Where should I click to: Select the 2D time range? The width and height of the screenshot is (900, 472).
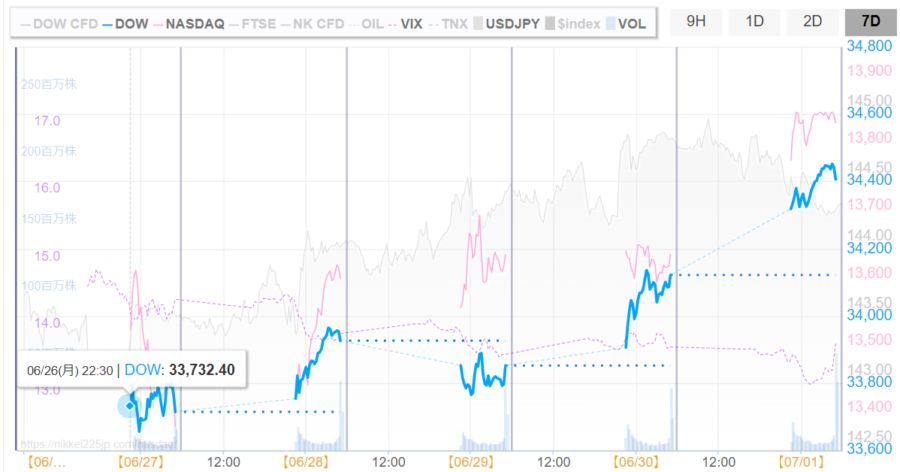point(813,21)
